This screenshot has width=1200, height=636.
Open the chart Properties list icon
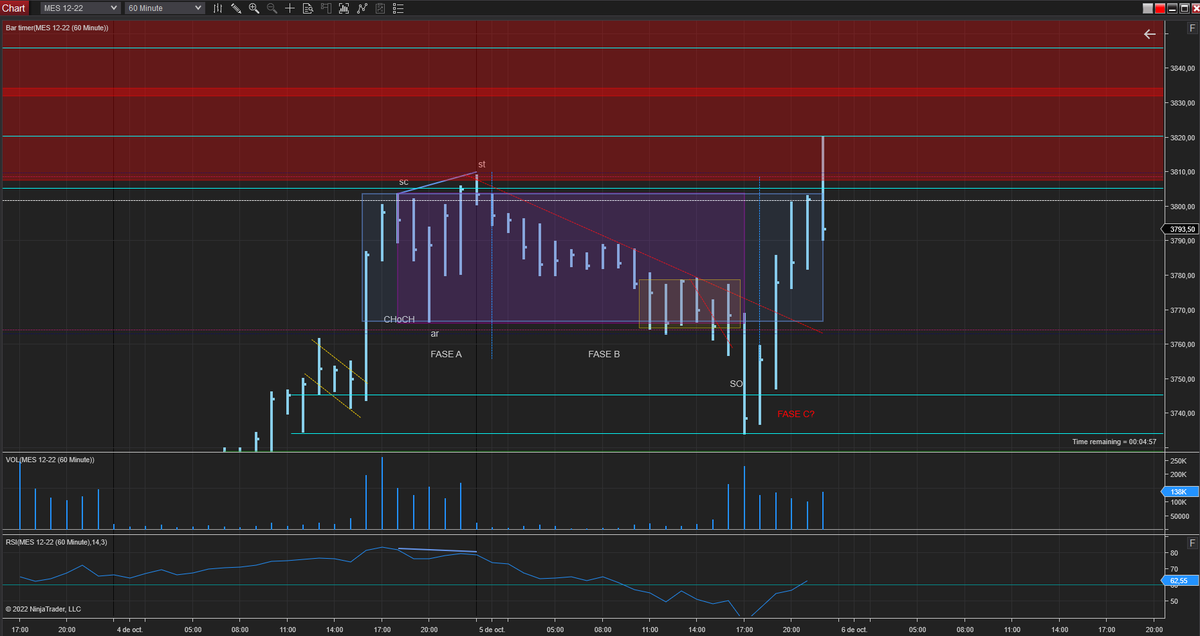[x=398, y=8]
